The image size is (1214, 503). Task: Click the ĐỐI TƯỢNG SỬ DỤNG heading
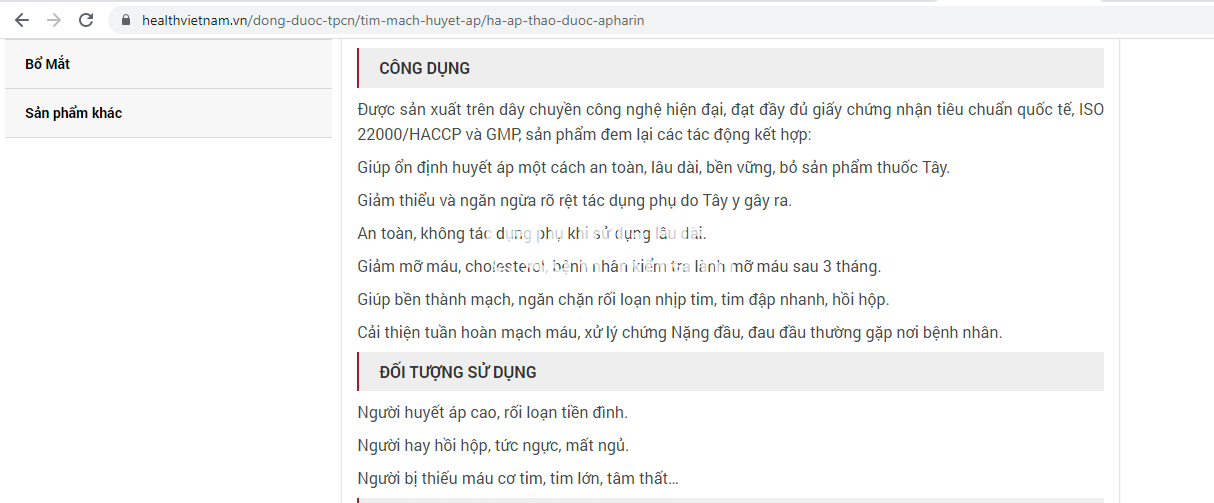(457, 372)
